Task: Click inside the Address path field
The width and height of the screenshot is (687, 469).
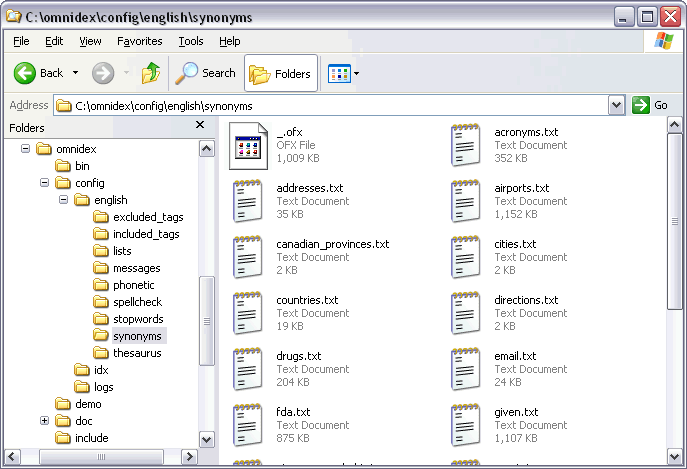Action: click(331, 106)
